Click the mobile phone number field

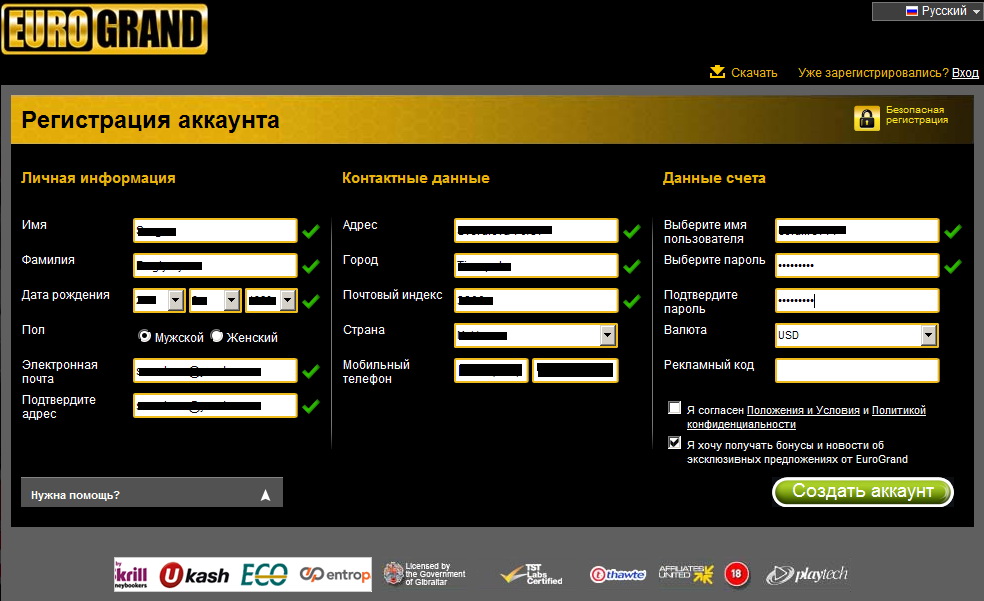click(x=575, y=370)
